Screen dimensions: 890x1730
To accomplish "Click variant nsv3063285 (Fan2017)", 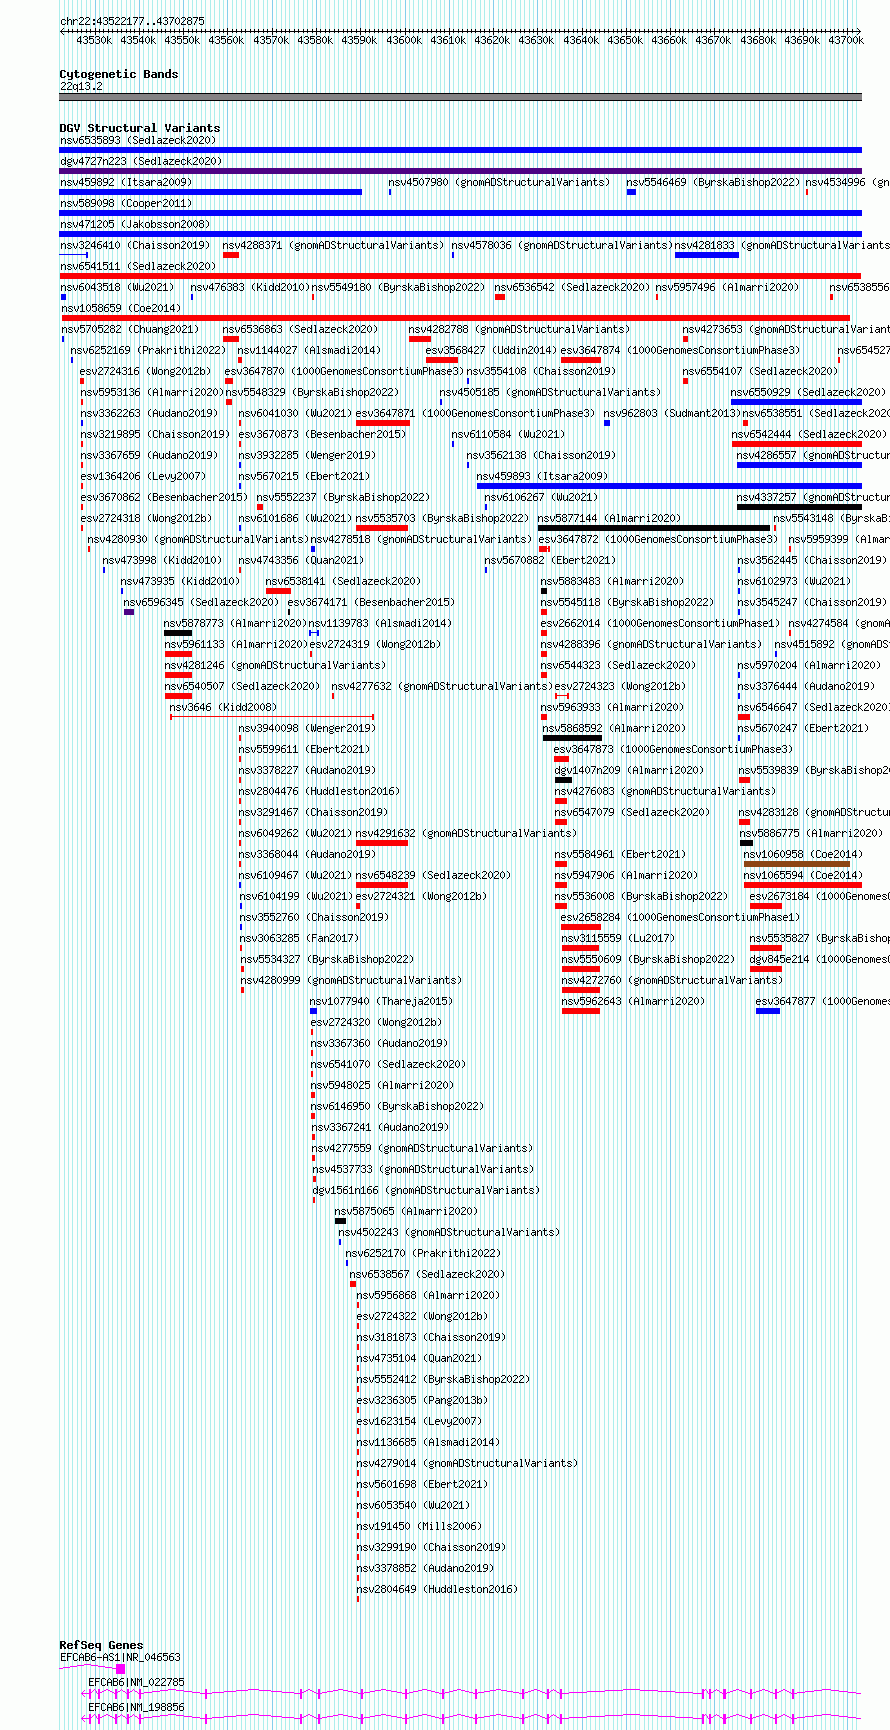I will 298,938.
